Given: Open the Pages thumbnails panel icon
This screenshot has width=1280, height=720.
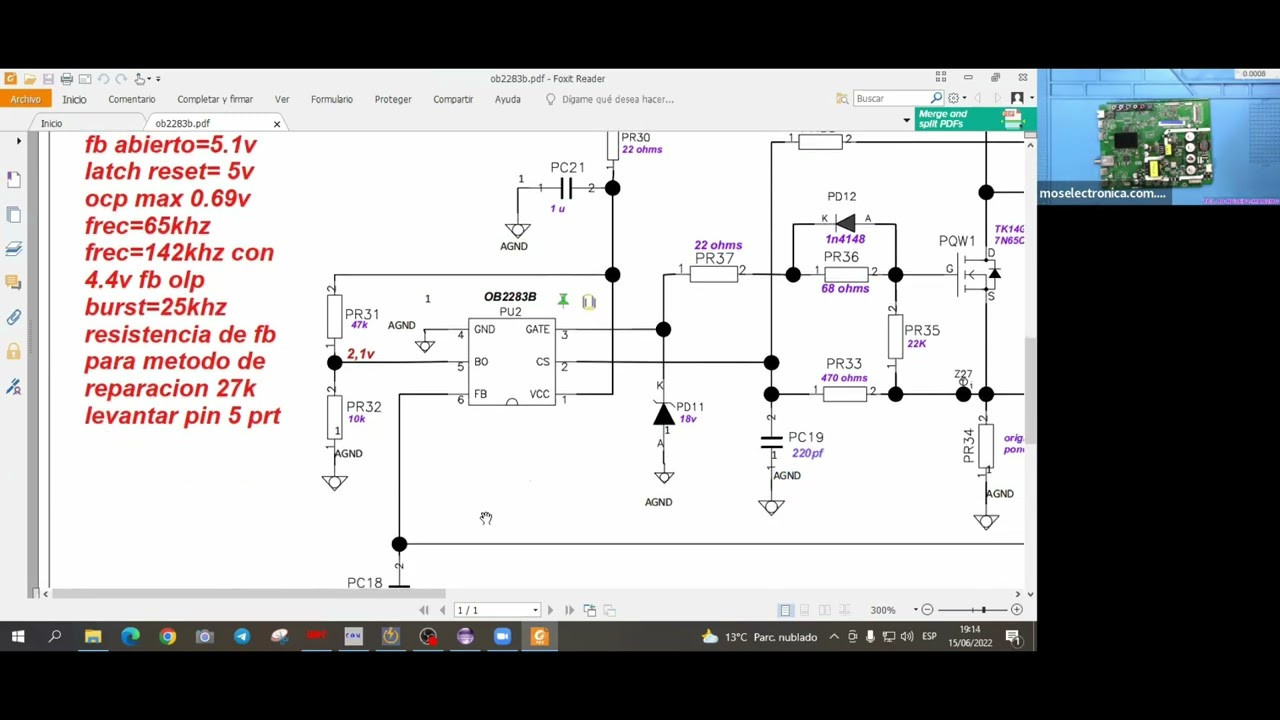Looking at the screenshot, I should (14, 215).
